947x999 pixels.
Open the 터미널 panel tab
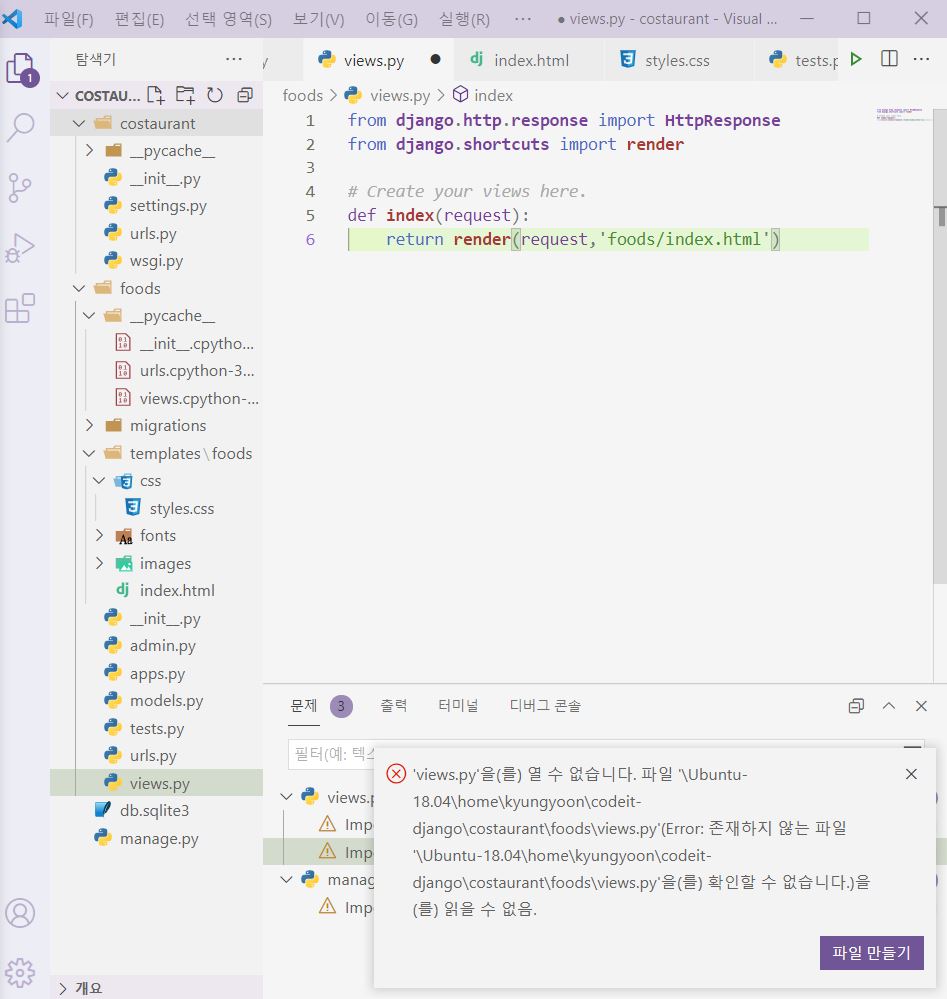point(458,705)
